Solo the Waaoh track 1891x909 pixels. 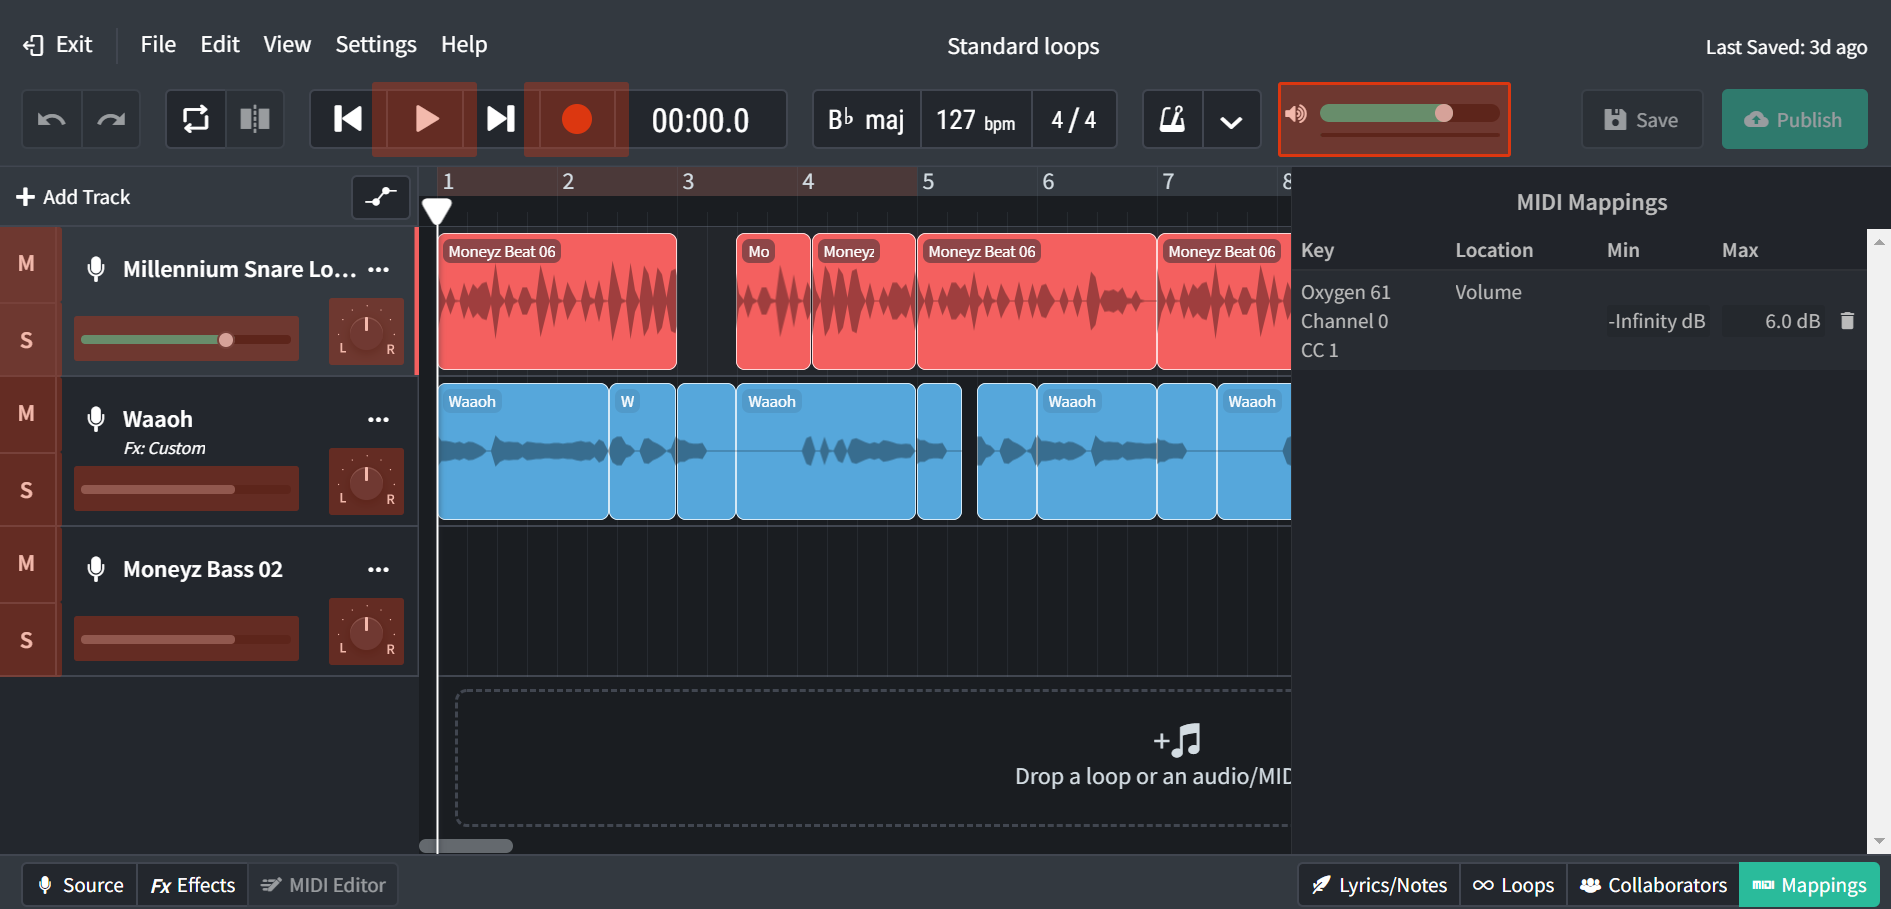[27, 490]
